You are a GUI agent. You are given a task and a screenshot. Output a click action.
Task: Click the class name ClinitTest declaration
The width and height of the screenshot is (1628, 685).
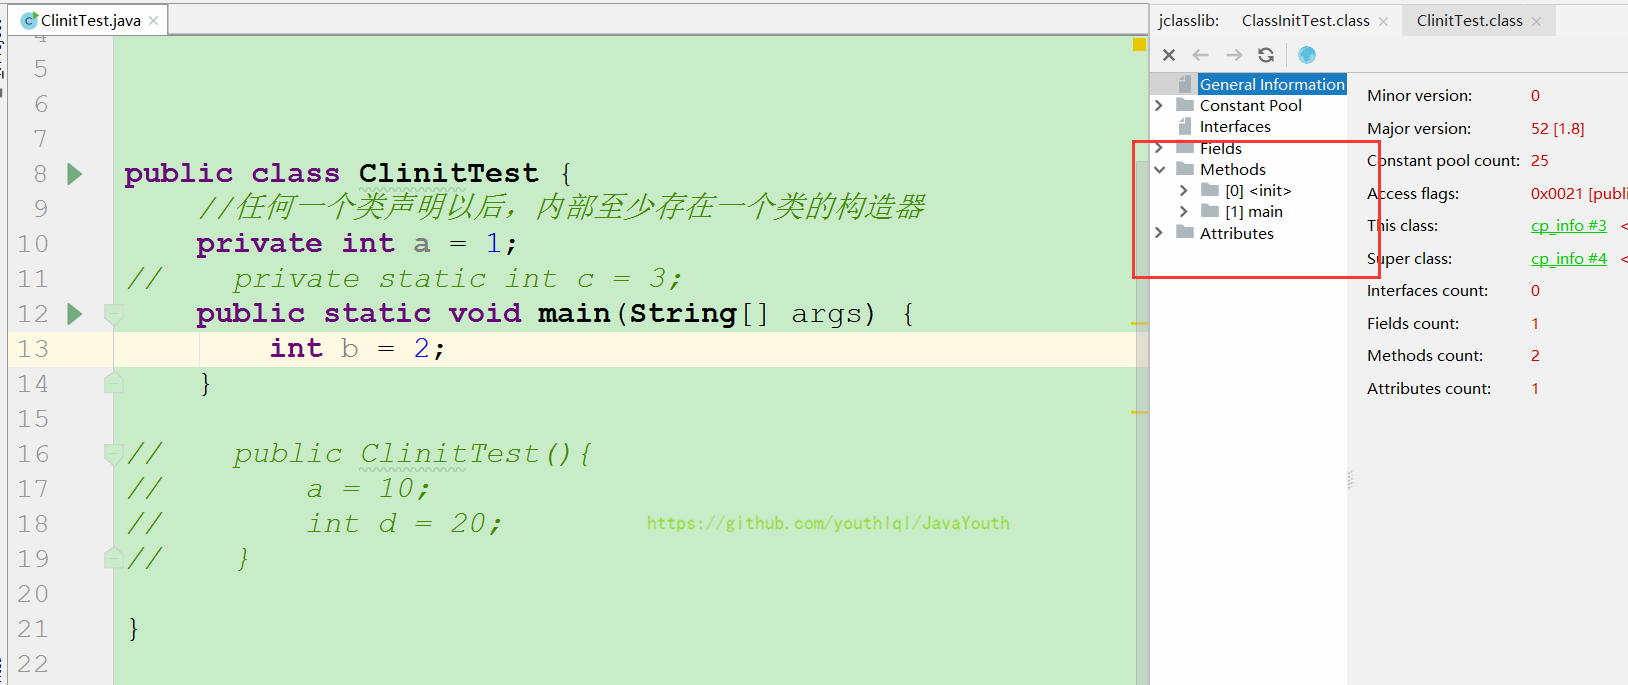point(448,174)
